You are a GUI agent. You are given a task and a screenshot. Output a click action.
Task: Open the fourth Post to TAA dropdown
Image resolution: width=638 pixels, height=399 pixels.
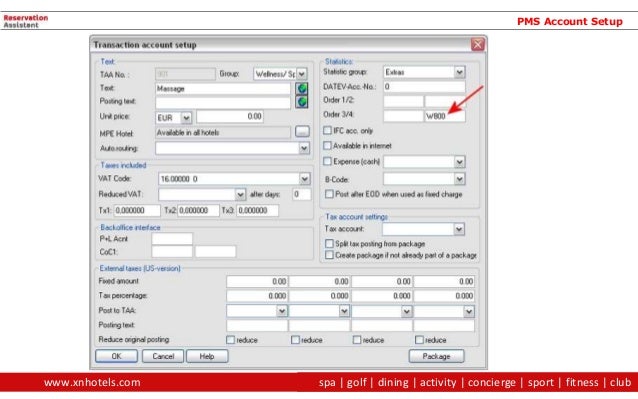click(469, 312)
